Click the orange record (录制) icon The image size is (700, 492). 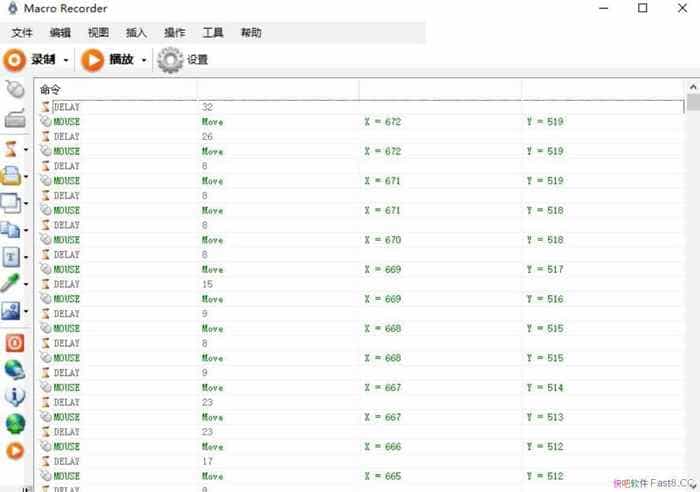click(x=14, y=60)
